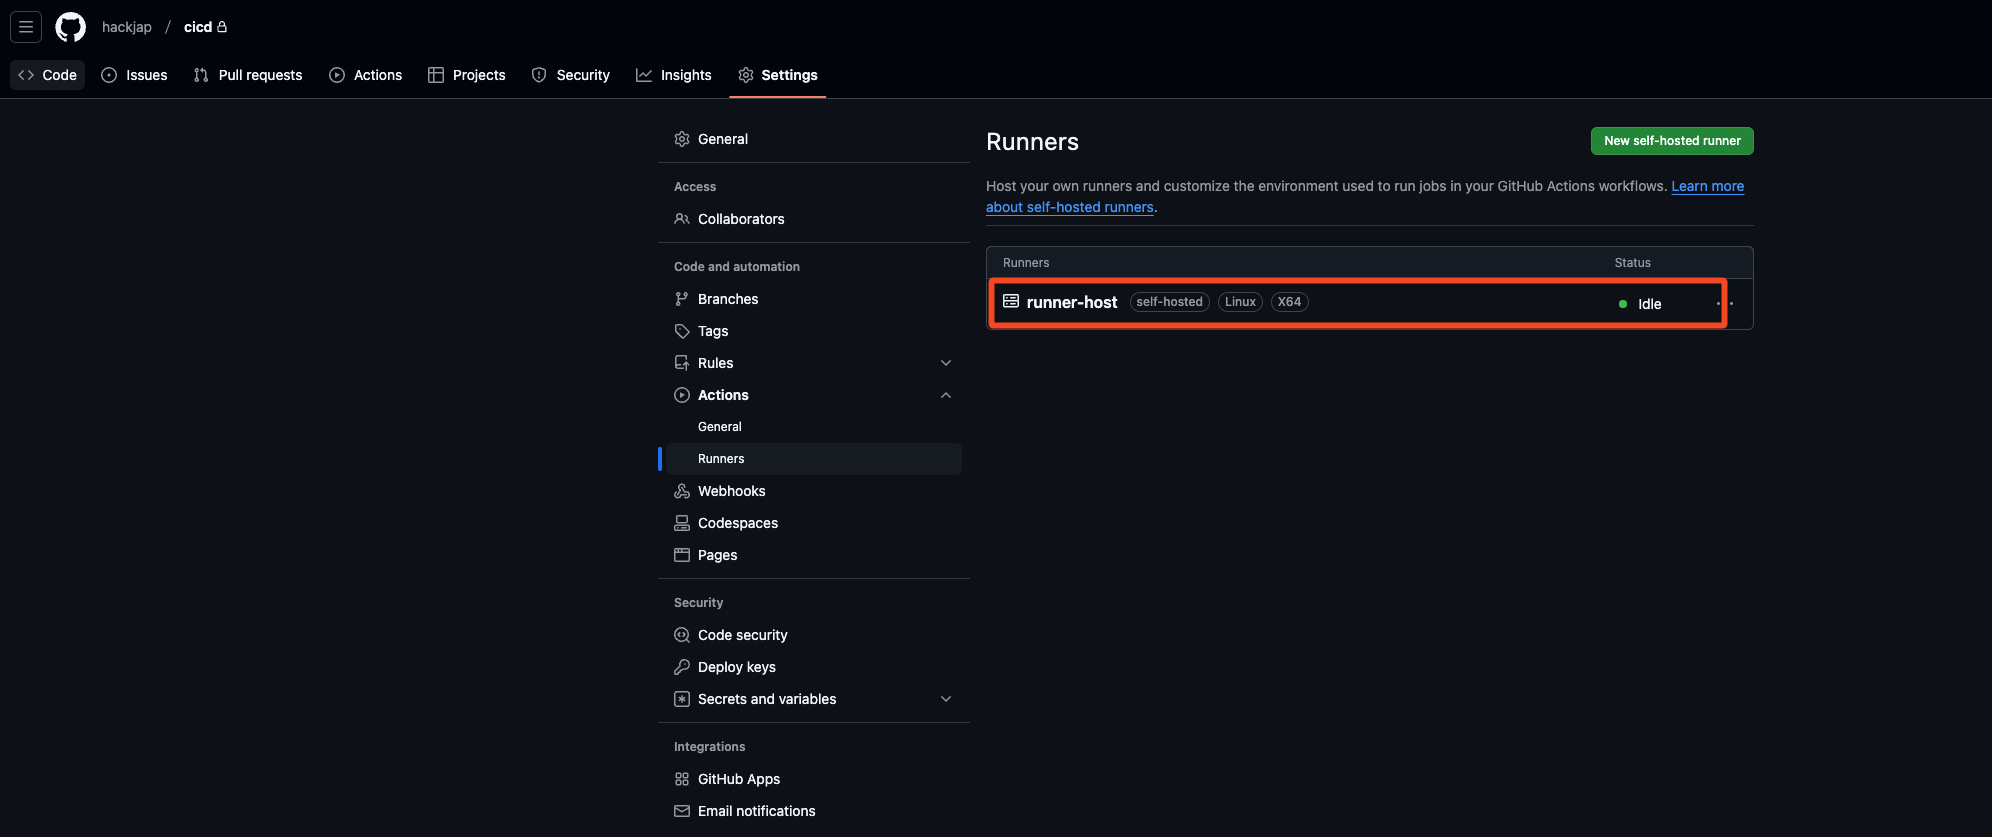This screenshot has width=1992, height=837.
Task: Collapse the Actions section chevron
Action: point(946,395)
